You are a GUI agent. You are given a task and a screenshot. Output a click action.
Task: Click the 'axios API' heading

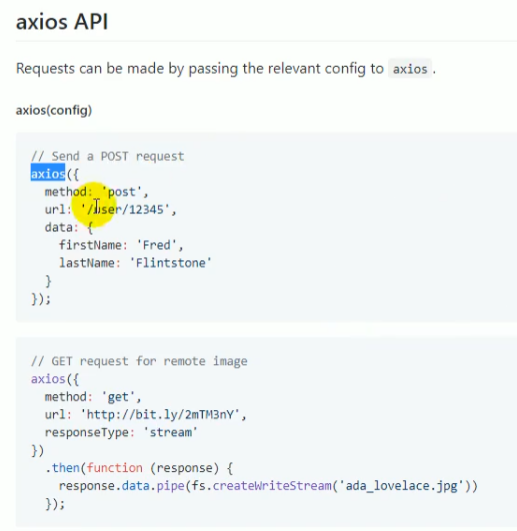click(62, 22)
